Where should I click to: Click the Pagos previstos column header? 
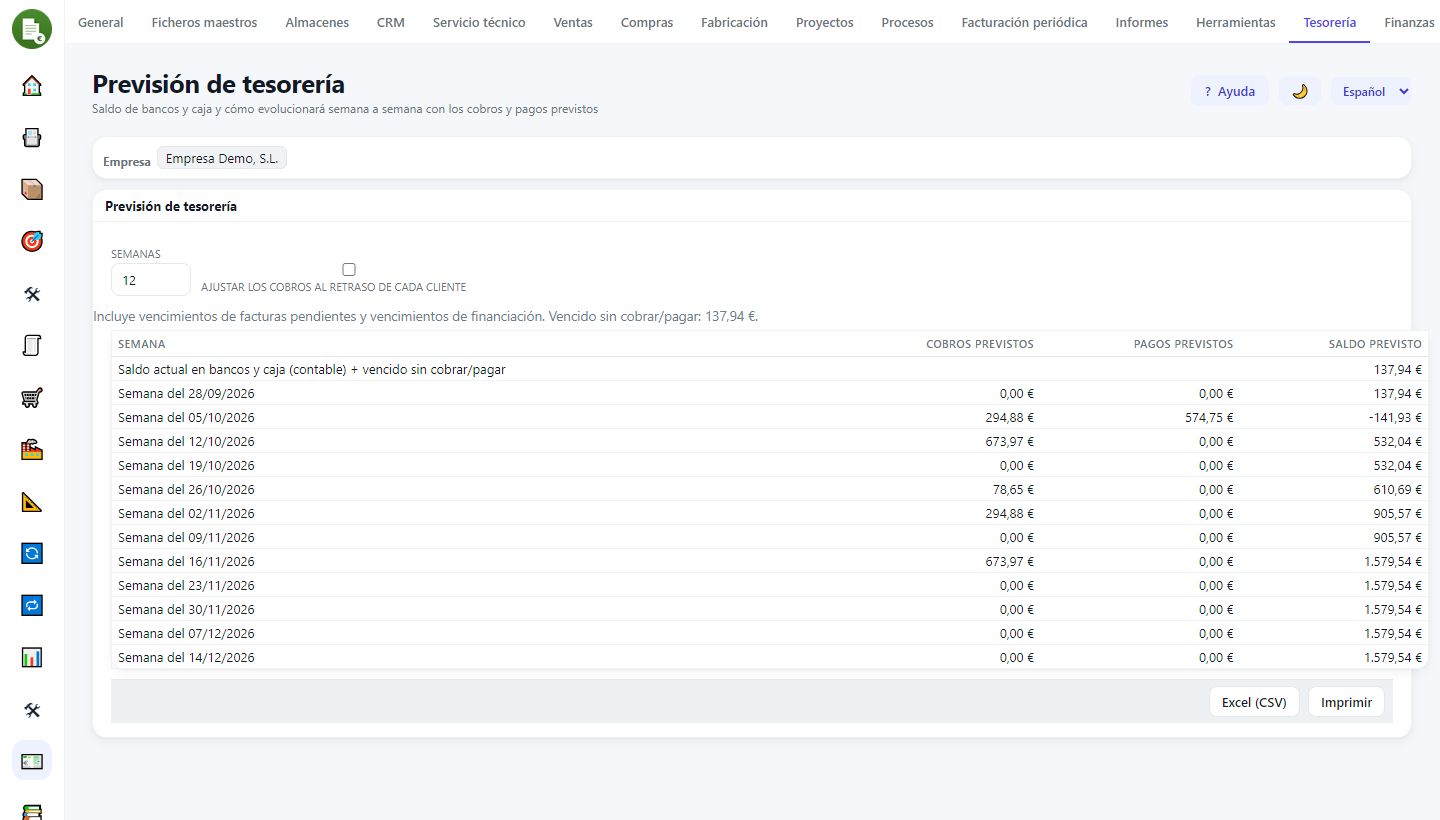coord(1183,344)
